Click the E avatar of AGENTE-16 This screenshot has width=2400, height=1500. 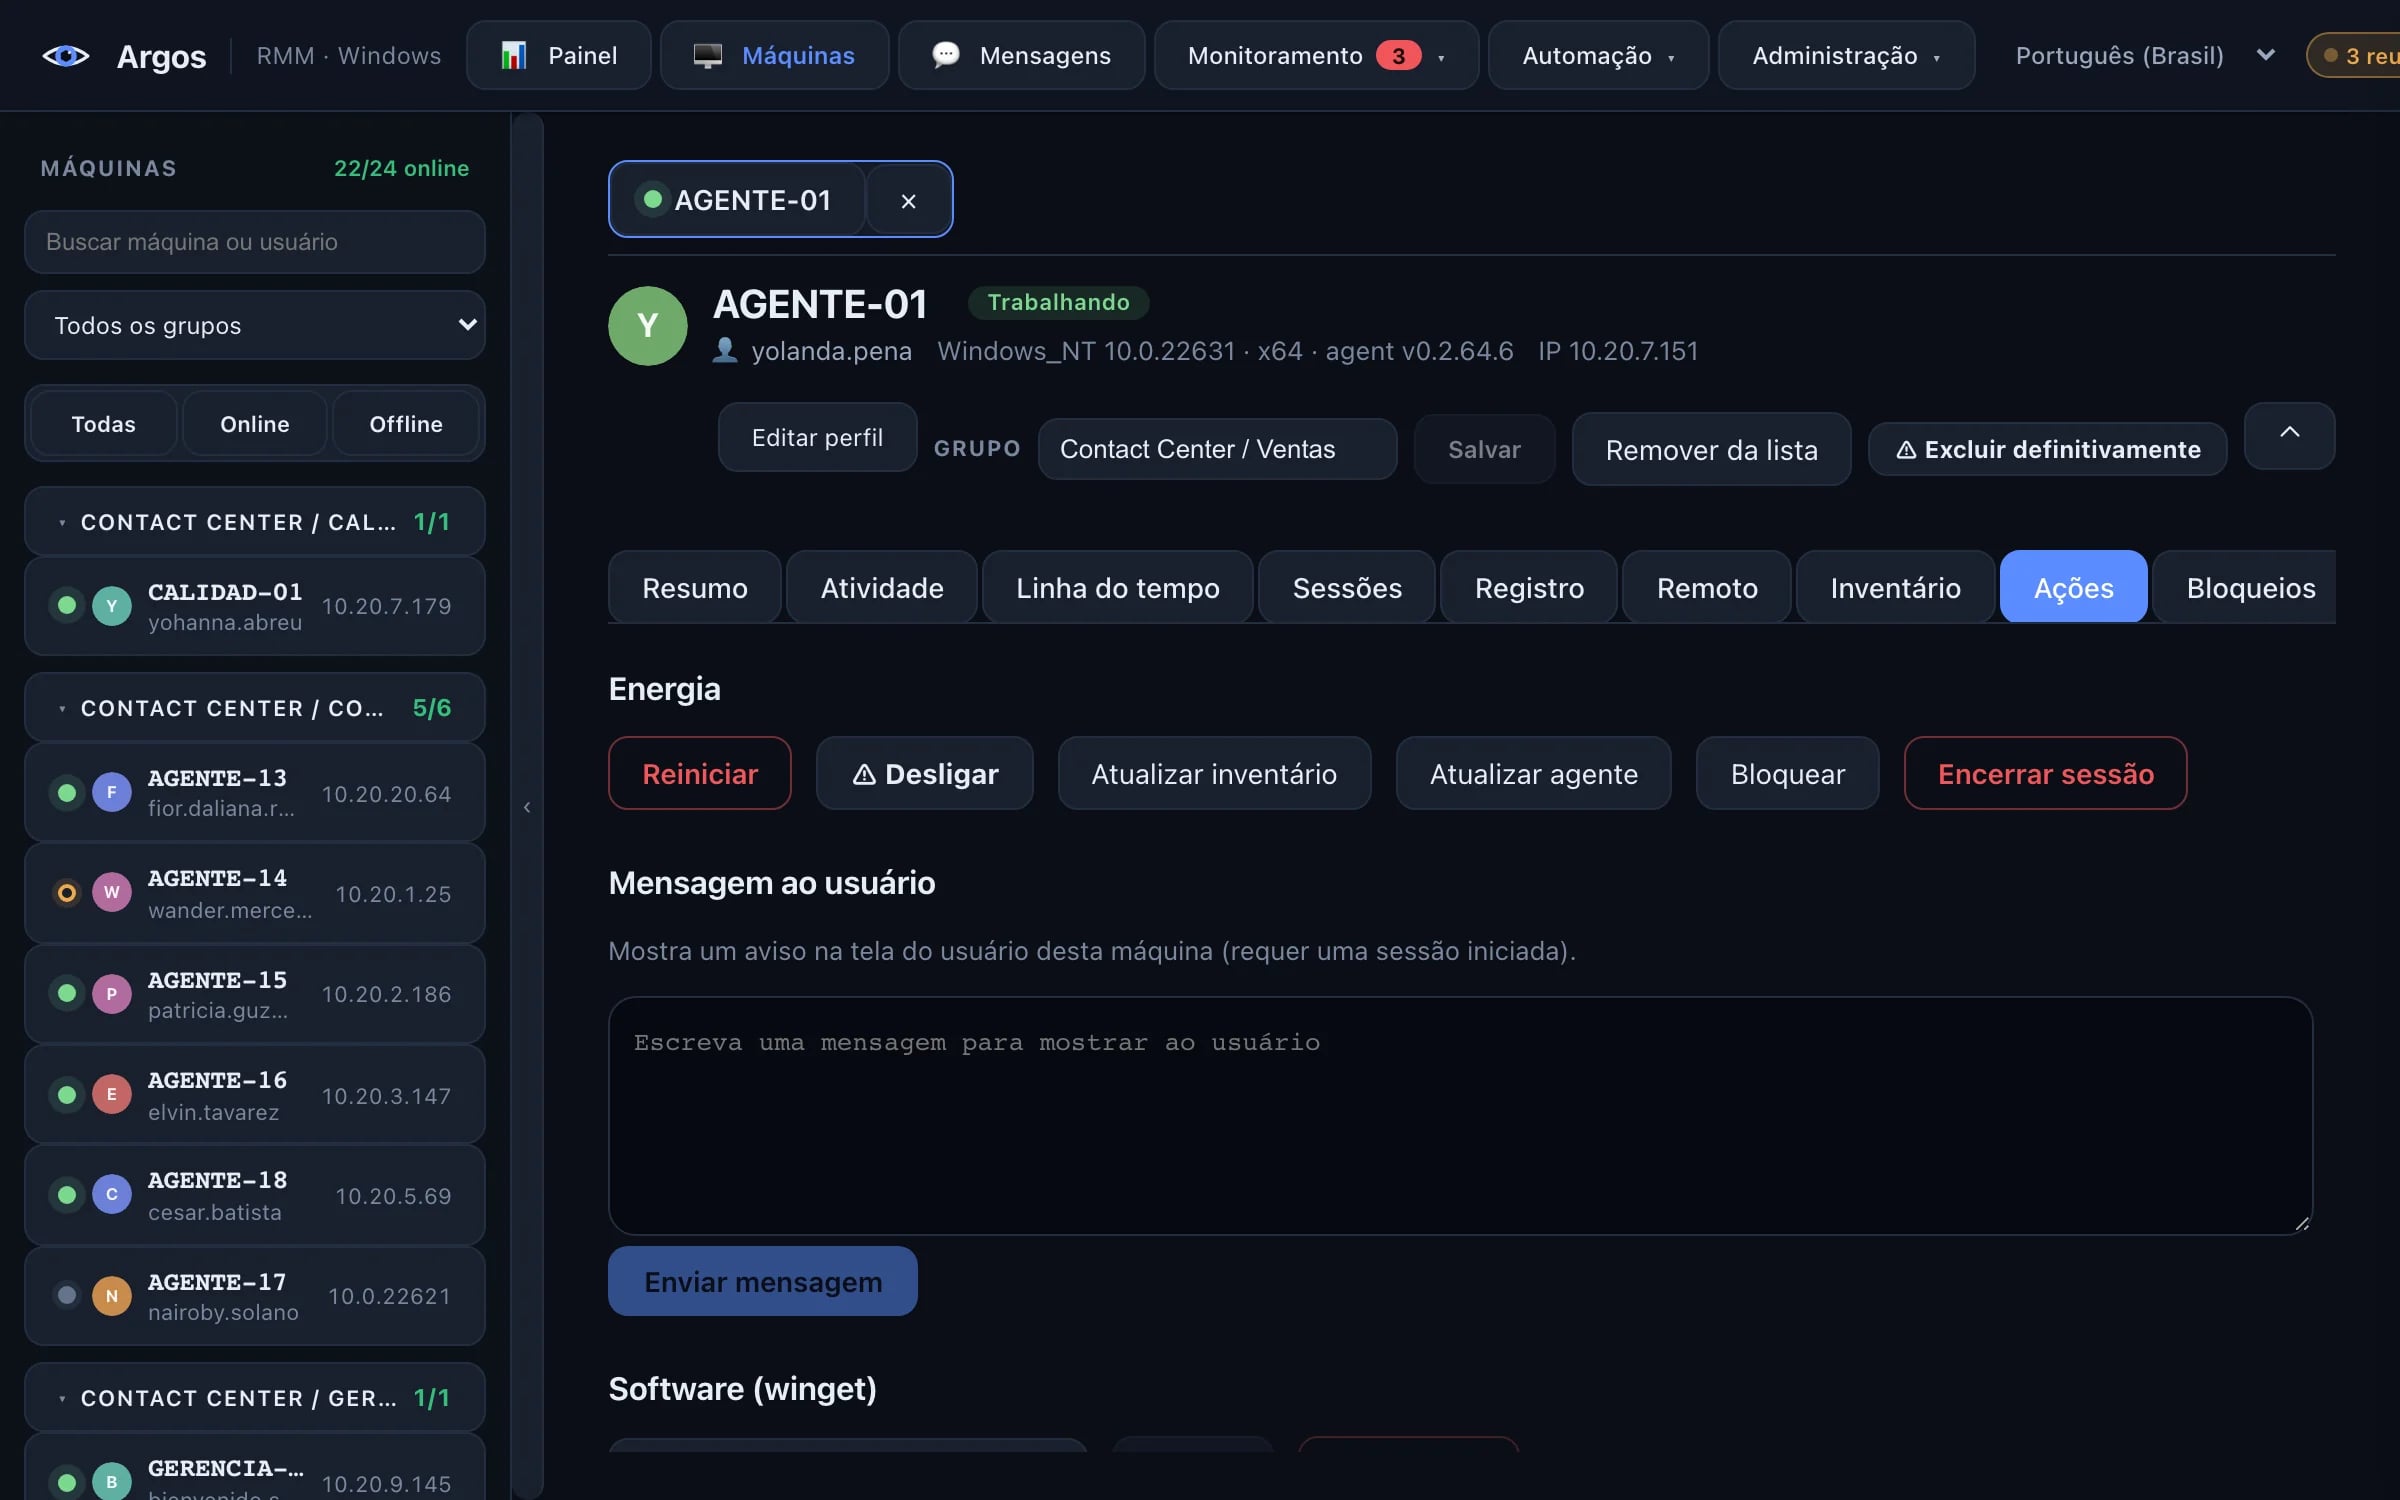coord(112,1095)
